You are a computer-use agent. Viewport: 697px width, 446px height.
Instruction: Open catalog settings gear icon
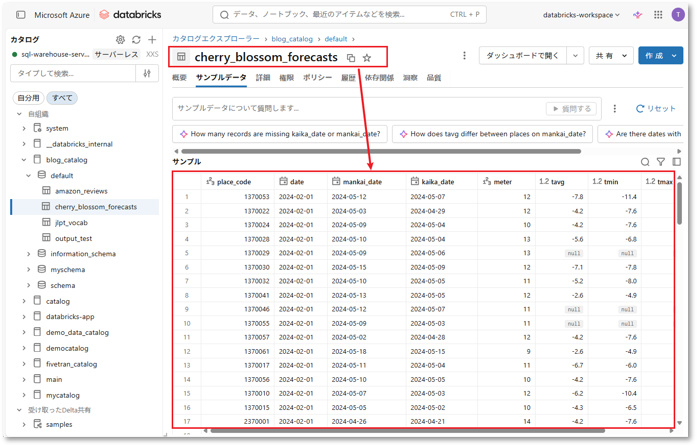pyautogui.click(x=120, y=40)
